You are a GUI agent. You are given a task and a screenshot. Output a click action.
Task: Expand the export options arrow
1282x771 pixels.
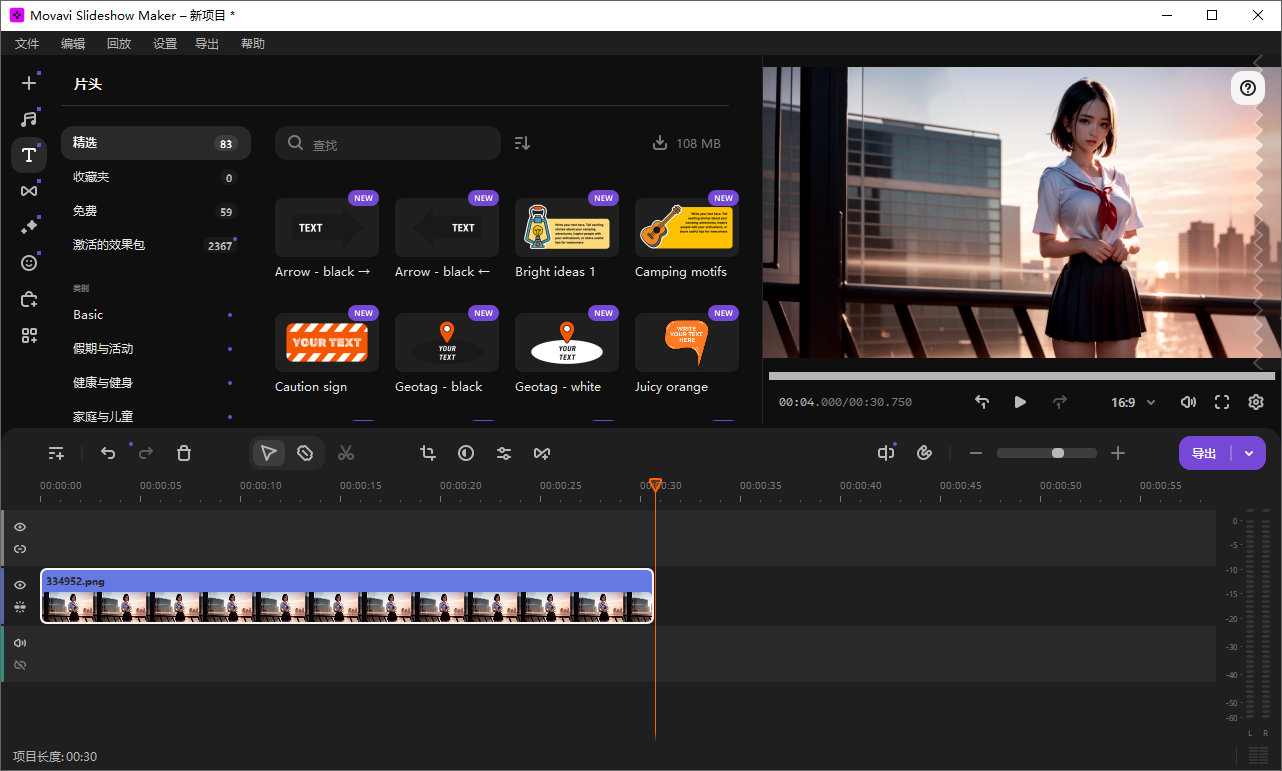coord(1249,453)
